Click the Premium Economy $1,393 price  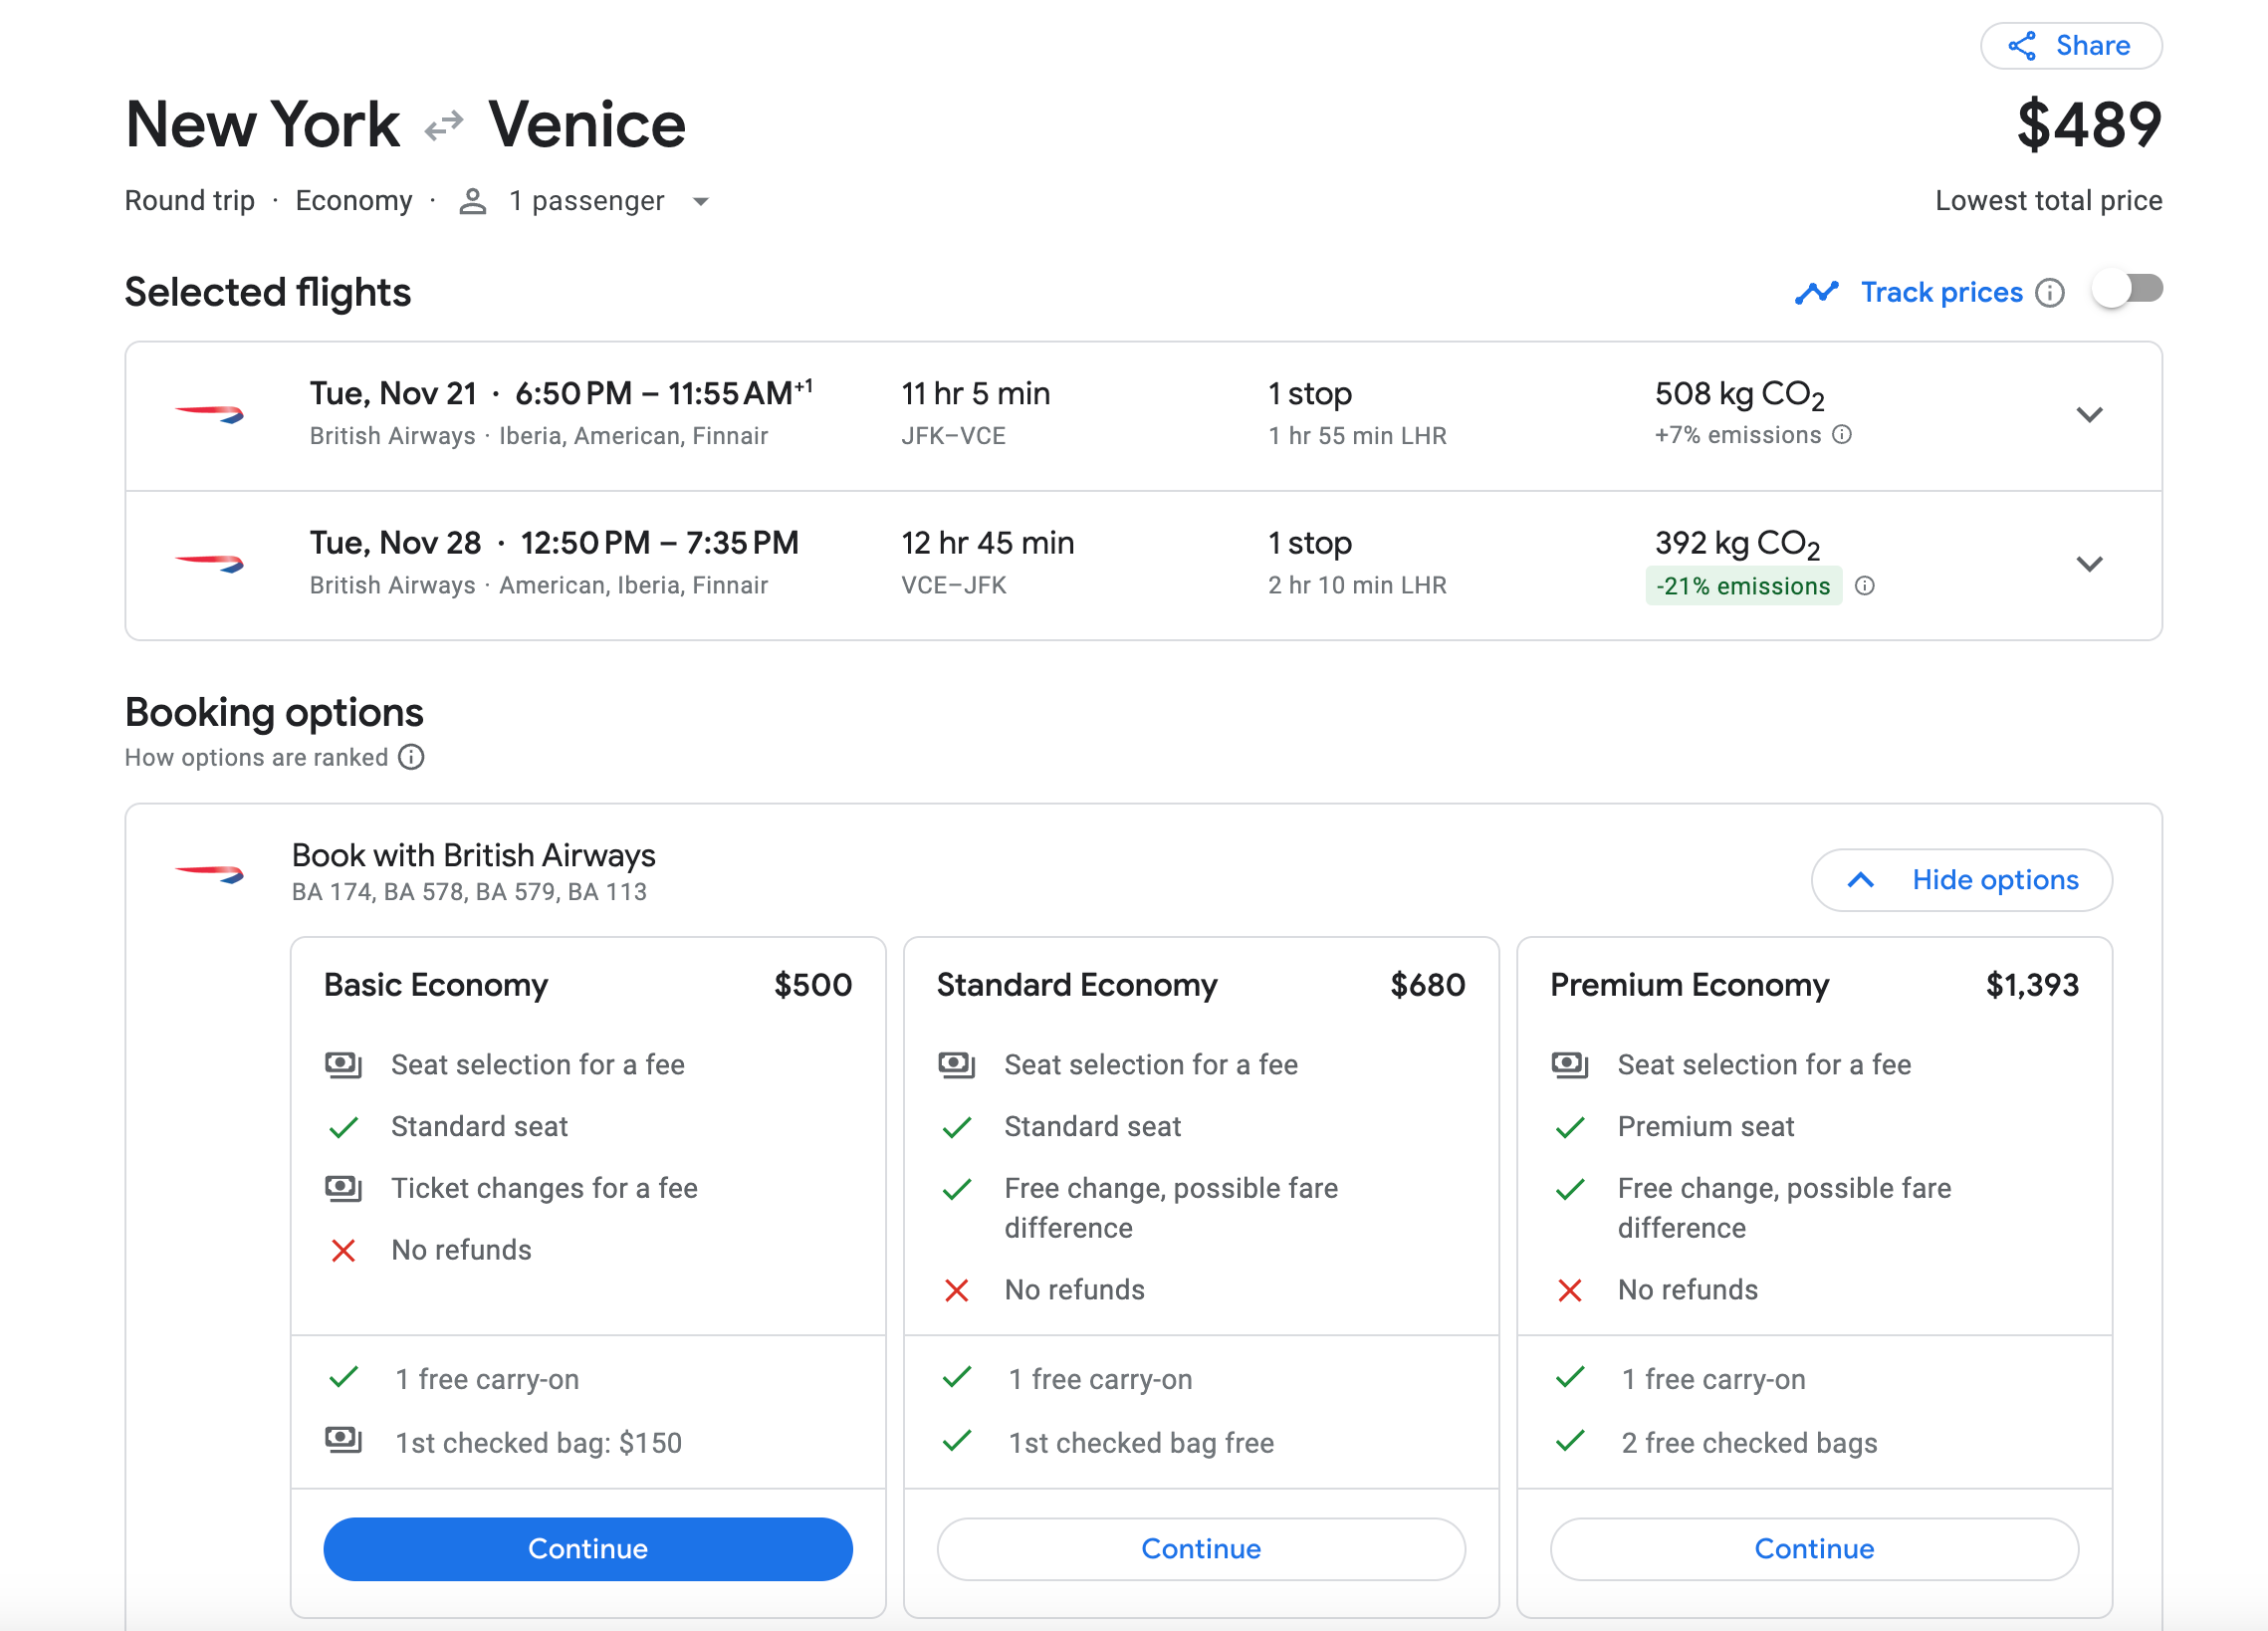pyautogui.click(x=2032, y=986)
